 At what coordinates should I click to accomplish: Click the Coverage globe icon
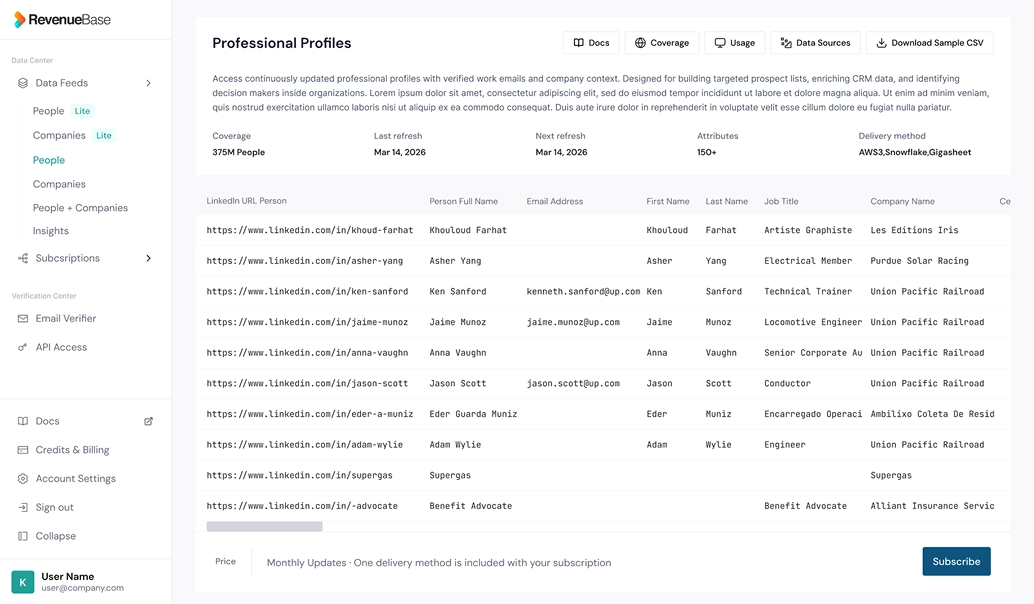click(638, 42)
